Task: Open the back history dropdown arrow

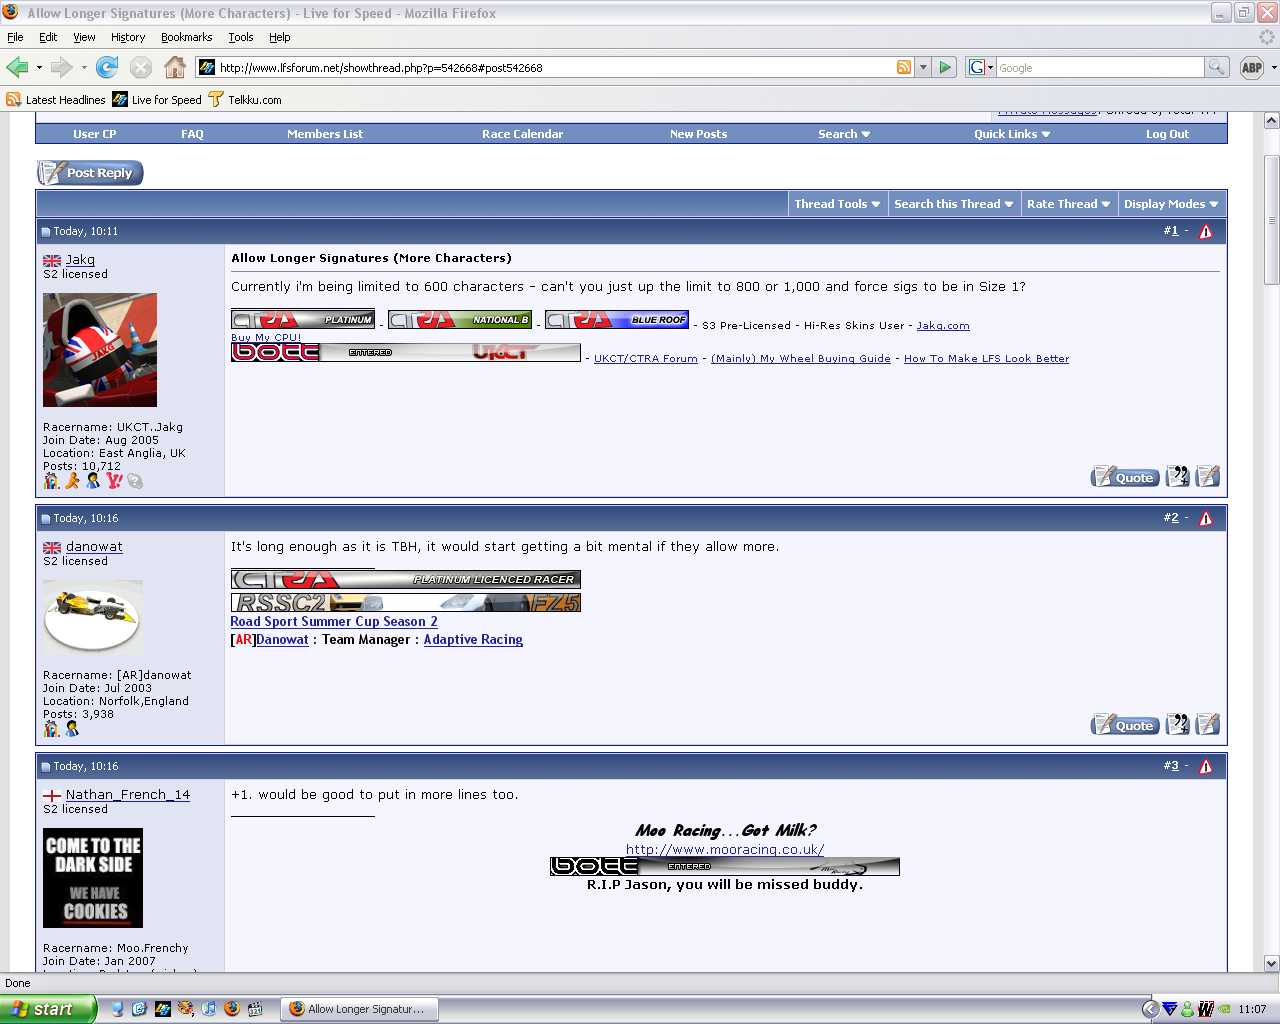Action: click(39, 68)
